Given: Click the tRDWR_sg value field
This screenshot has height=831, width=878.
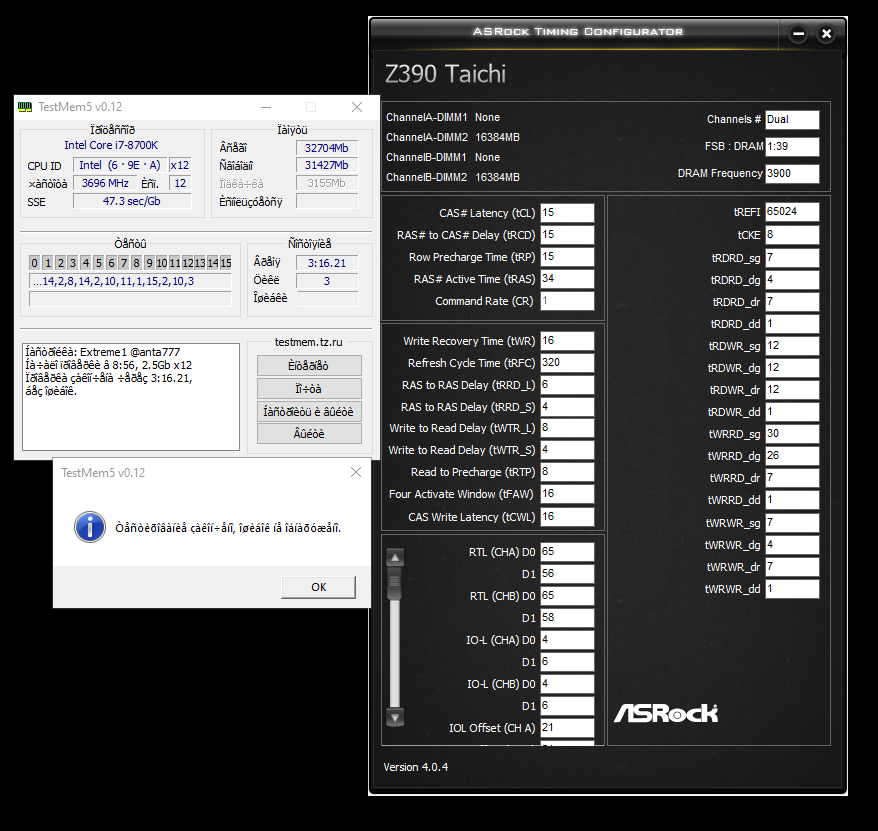Looking at the screenshot, I should 792,346.
